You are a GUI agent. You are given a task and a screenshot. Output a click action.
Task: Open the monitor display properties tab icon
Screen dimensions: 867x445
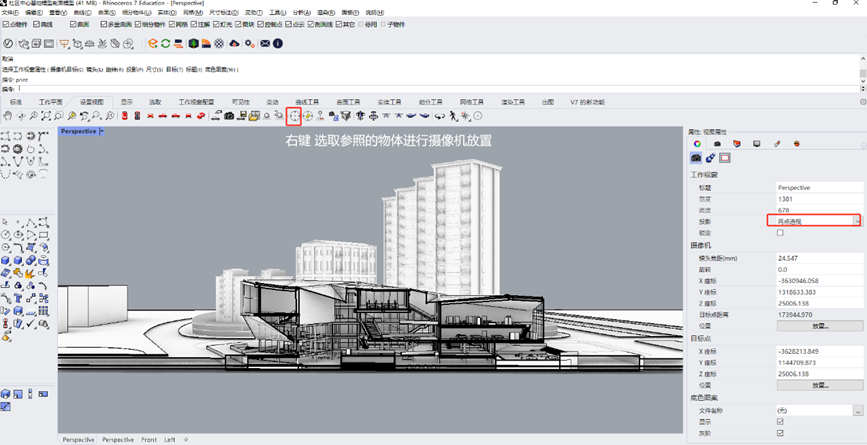click(756, 144)
